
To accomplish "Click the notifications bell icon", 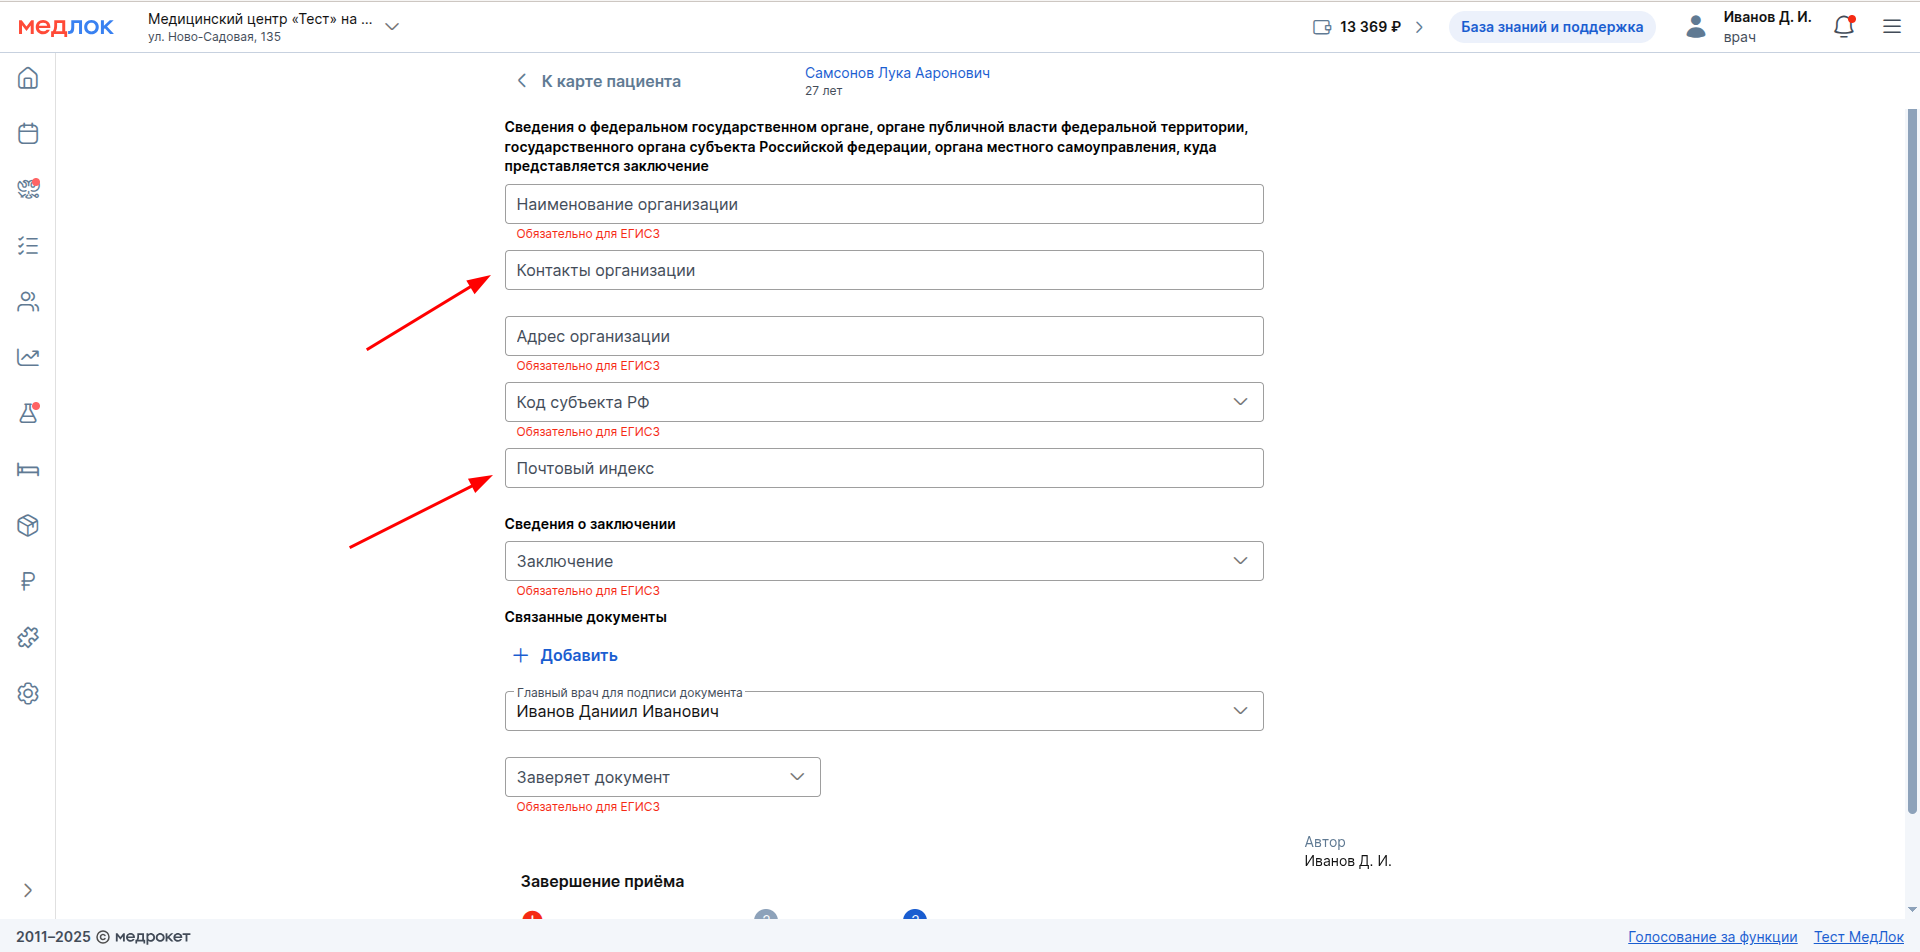I will point(1844,27).
